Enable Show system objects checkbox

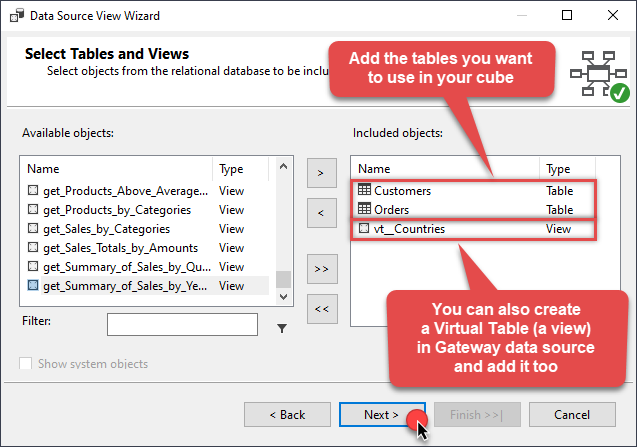click(26, 364)
